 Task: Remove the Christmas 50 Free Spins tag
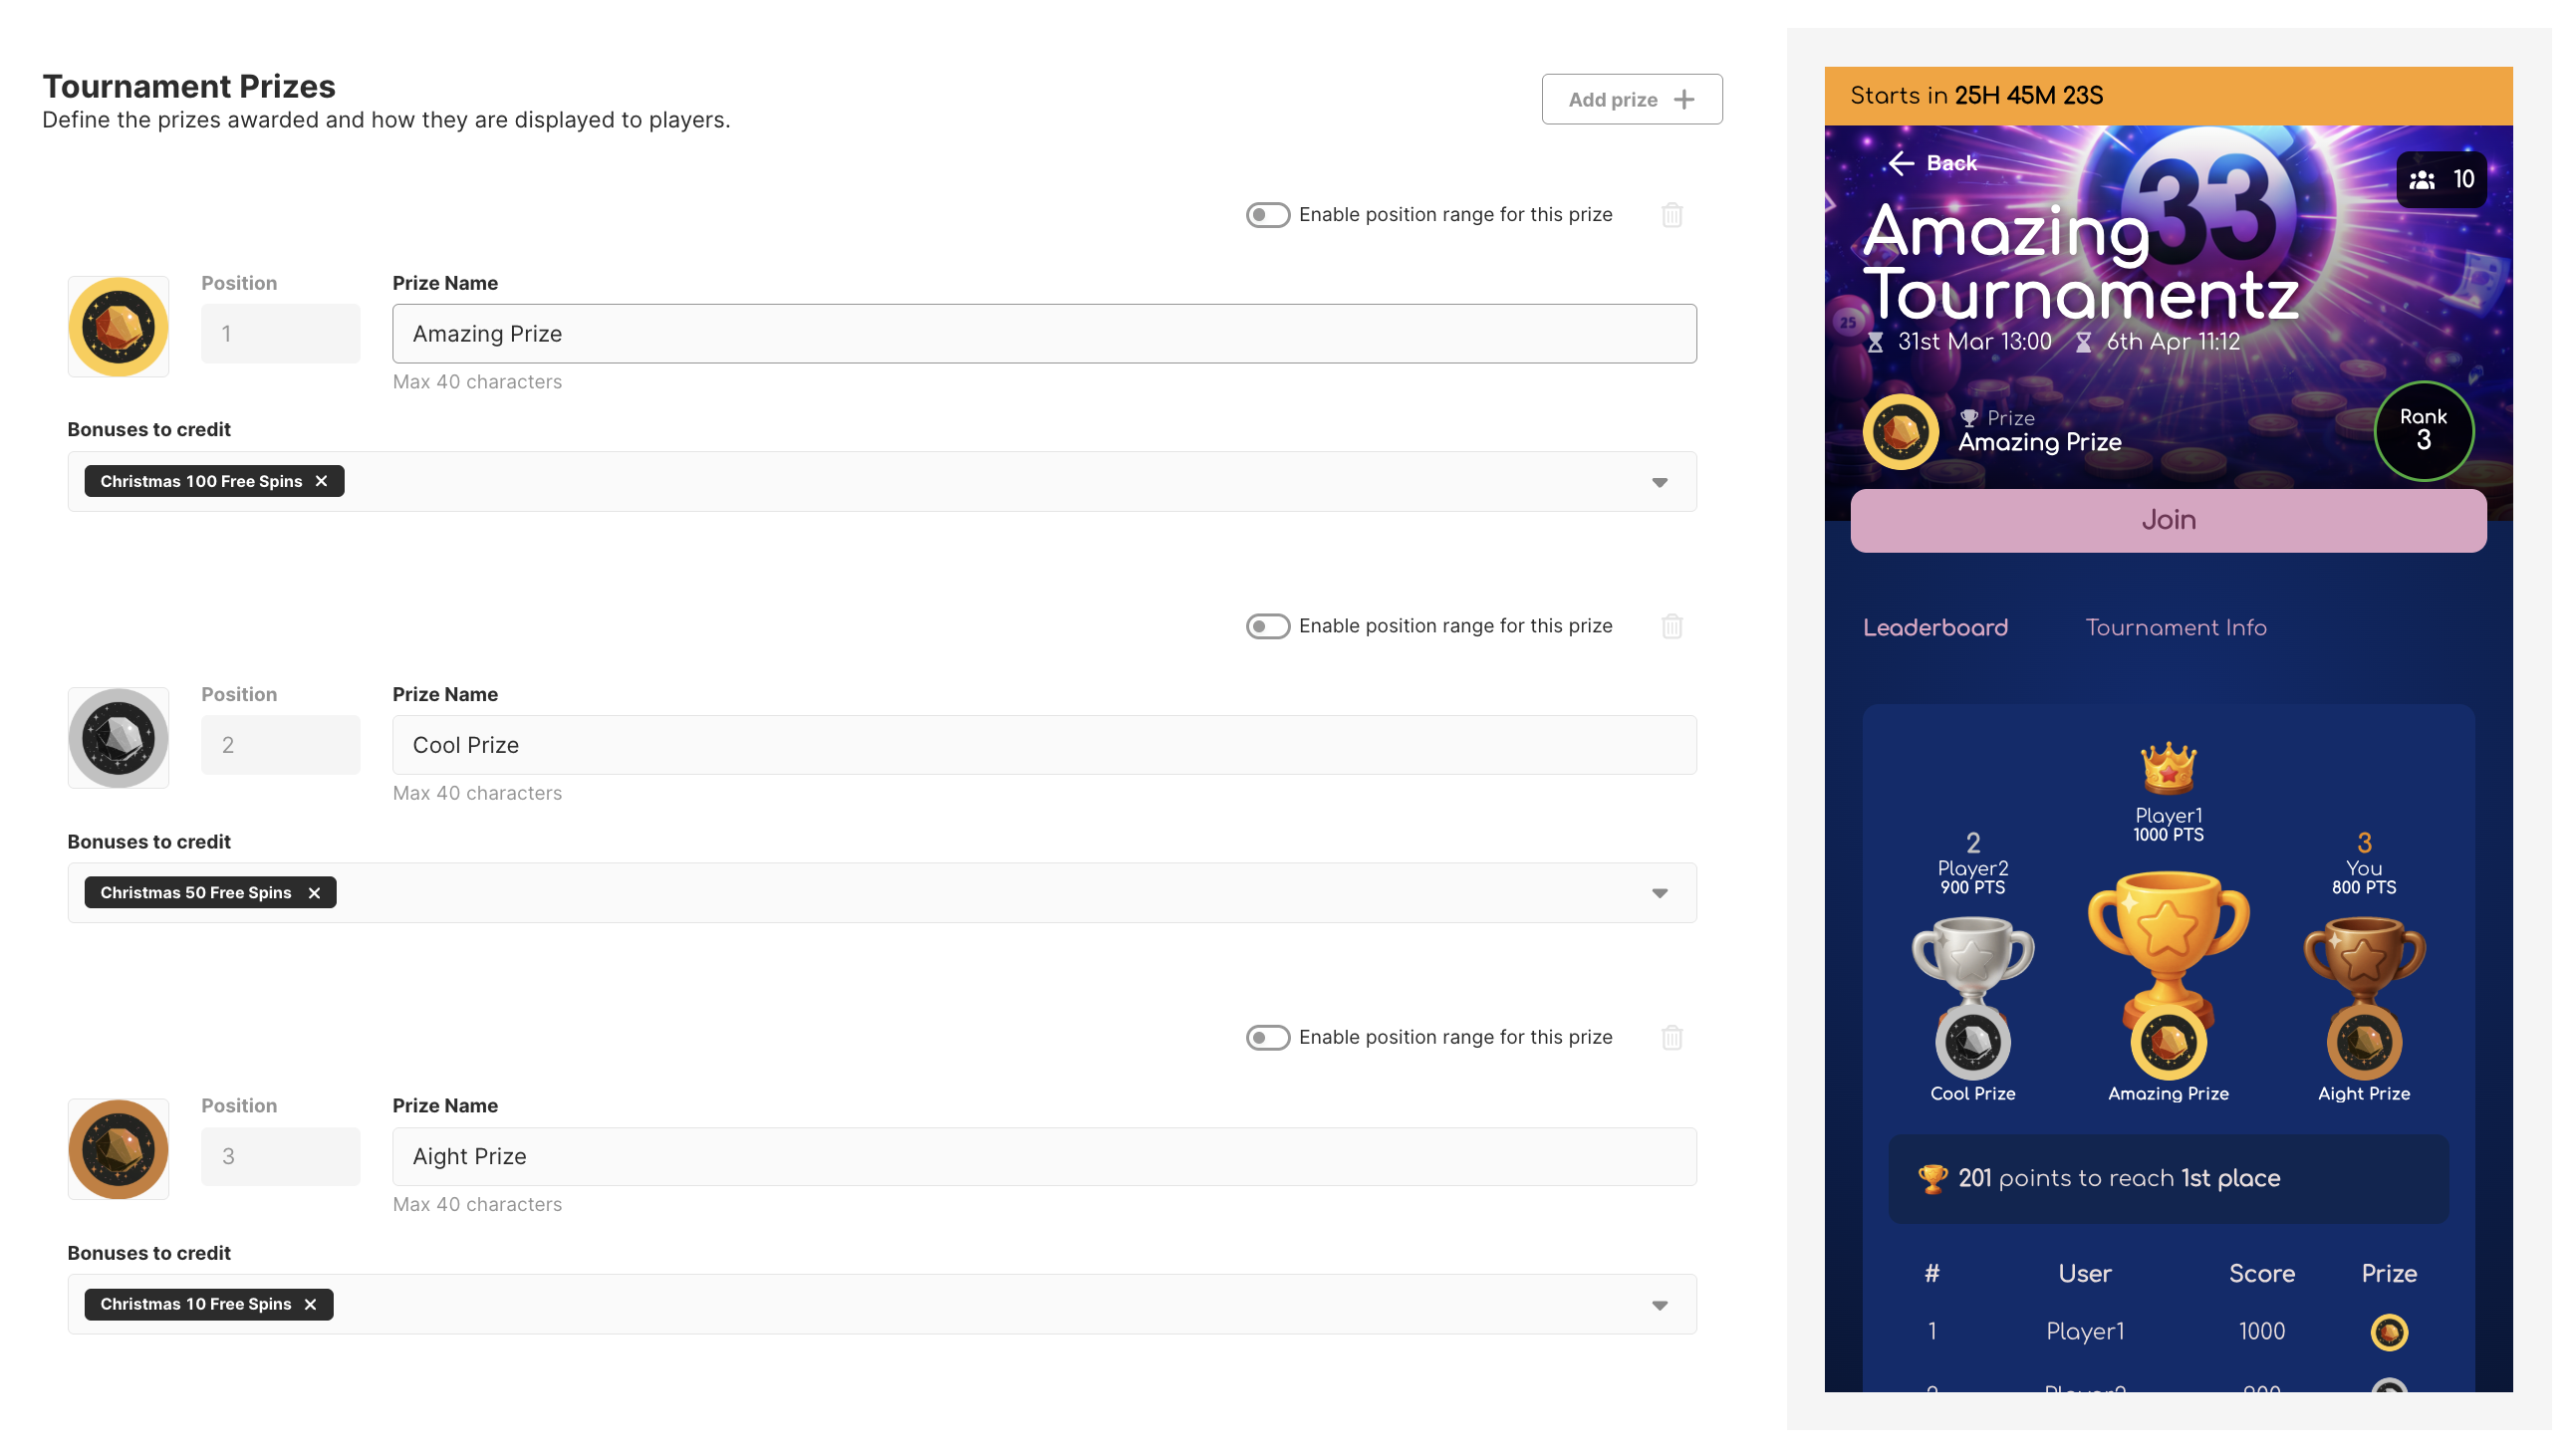(x=314, y=892)
